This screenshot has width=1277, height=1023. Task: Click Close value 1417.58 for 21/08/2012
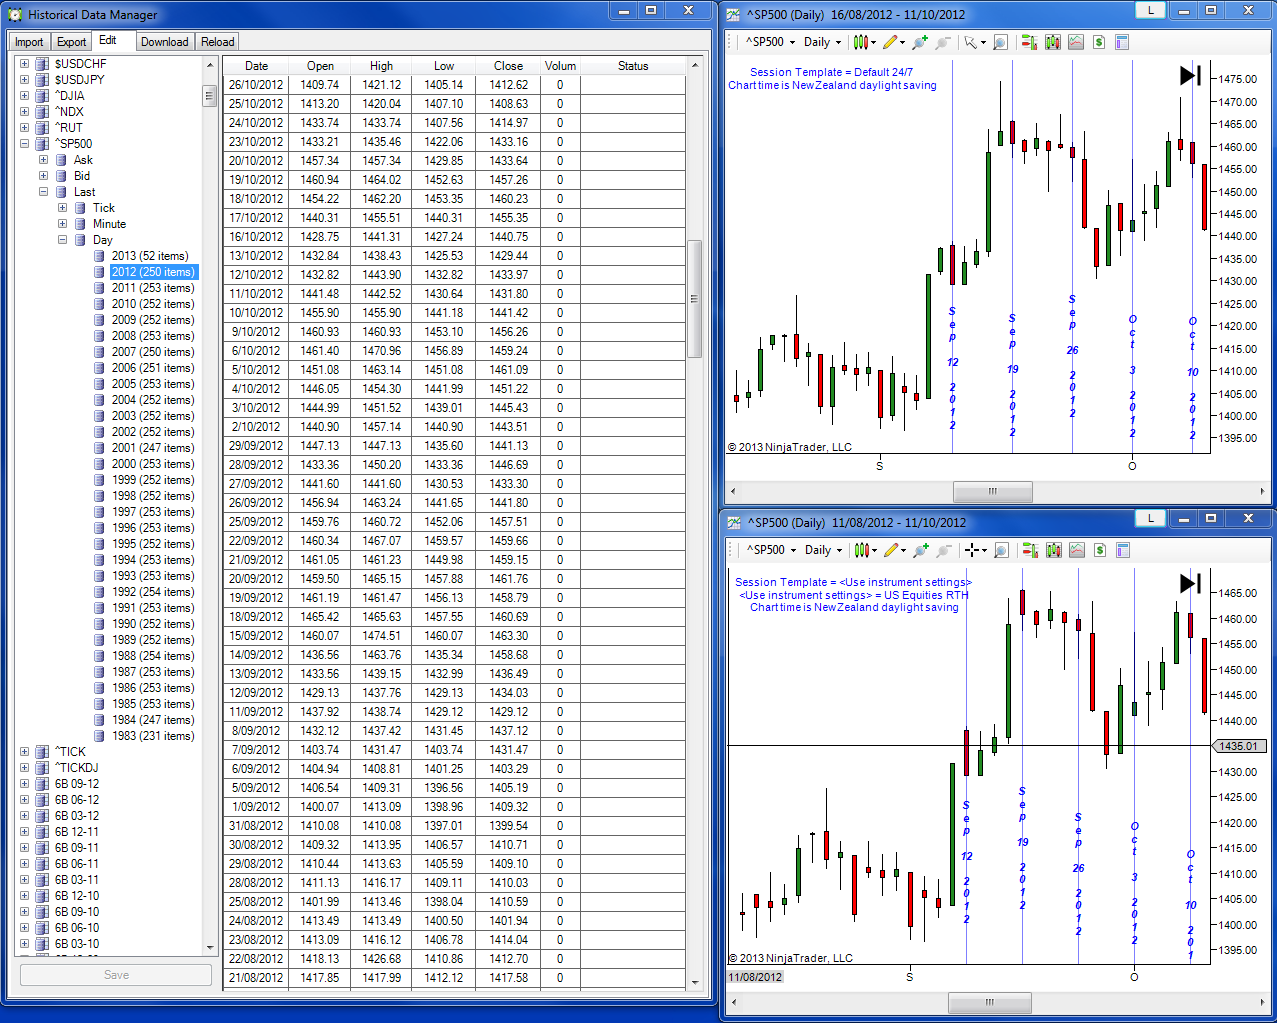tap(508, 978)
